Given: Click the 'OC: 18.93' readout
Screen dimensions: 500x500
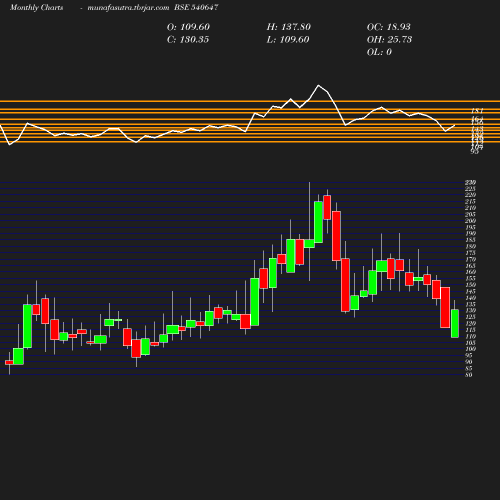Looking at the screenshot, I should pos(389,27).
